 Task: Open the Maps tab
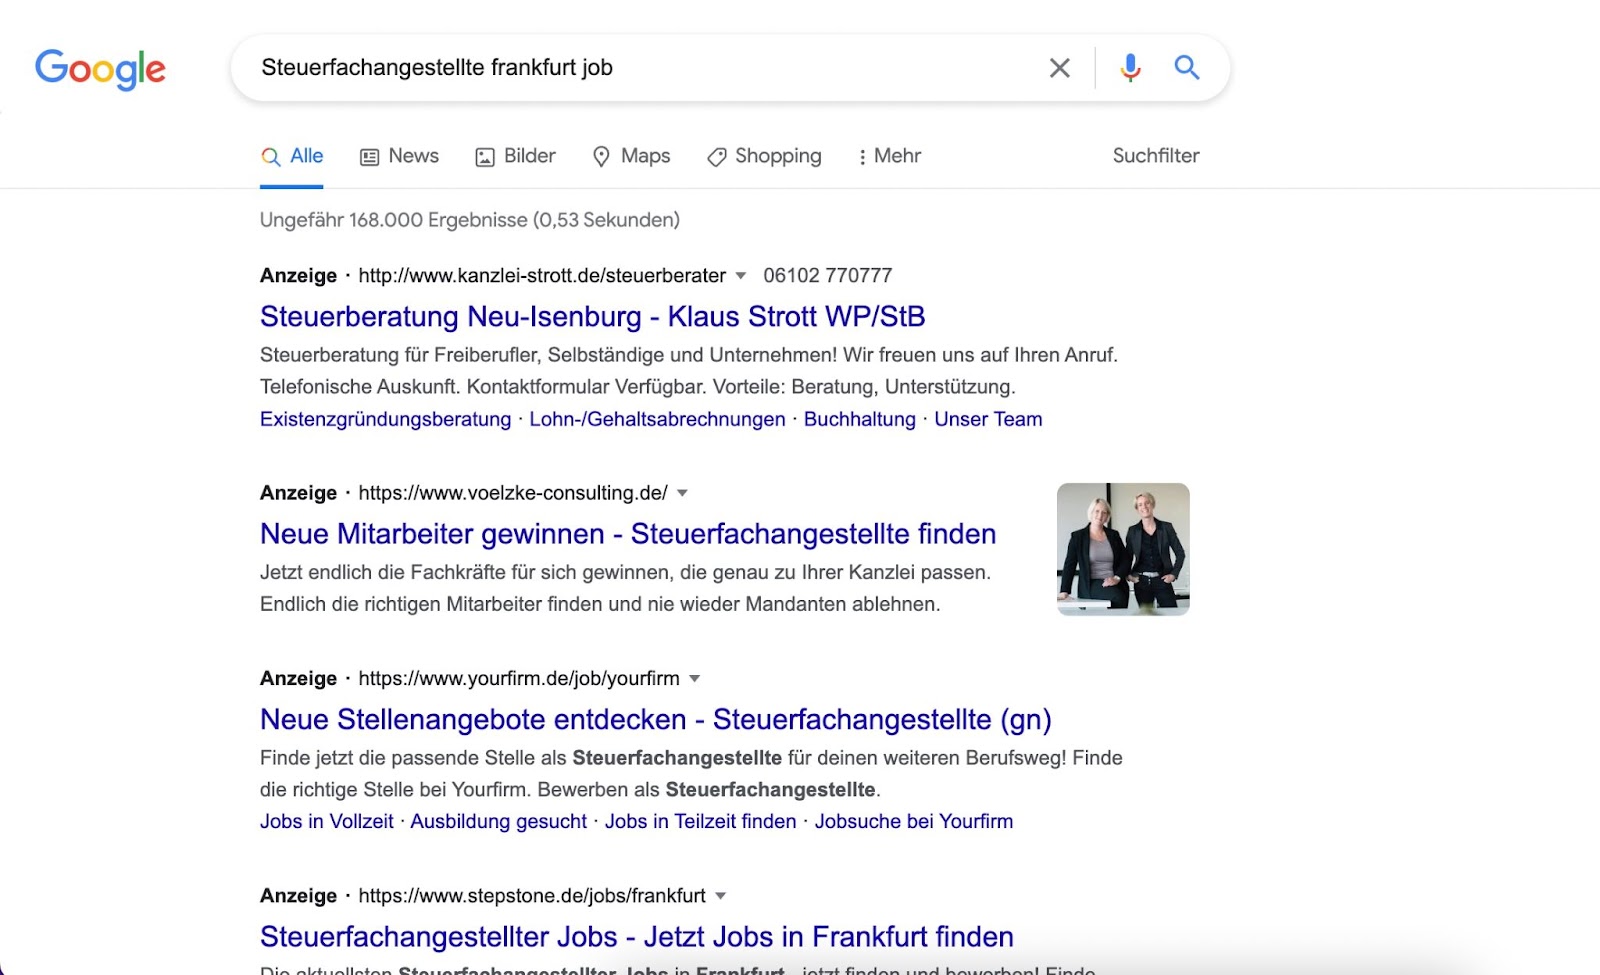(631, 156)
